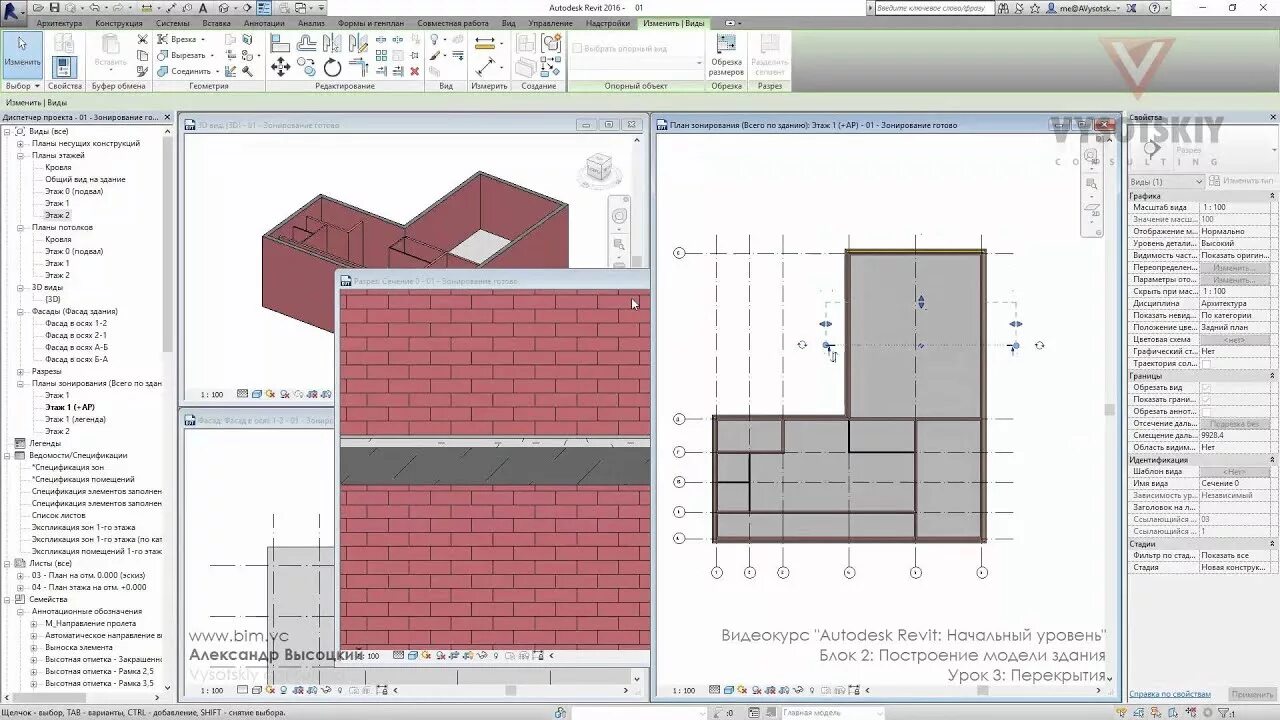
Task: Toggle the Показать границы checkbox
Action: 1206,399
